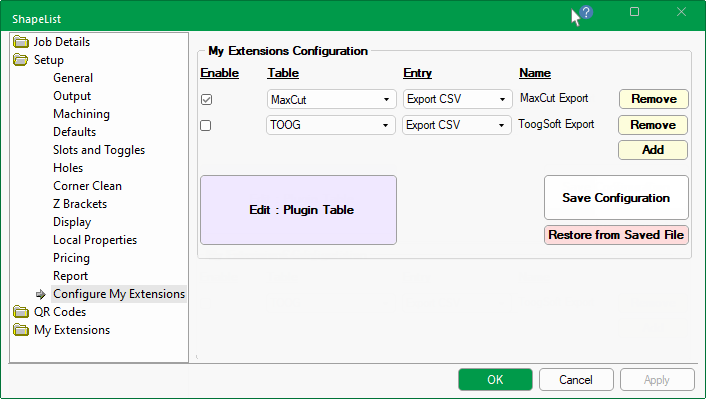Select Pricing in the tree
This screenshot has width=706, height=399.
[72, 258]
